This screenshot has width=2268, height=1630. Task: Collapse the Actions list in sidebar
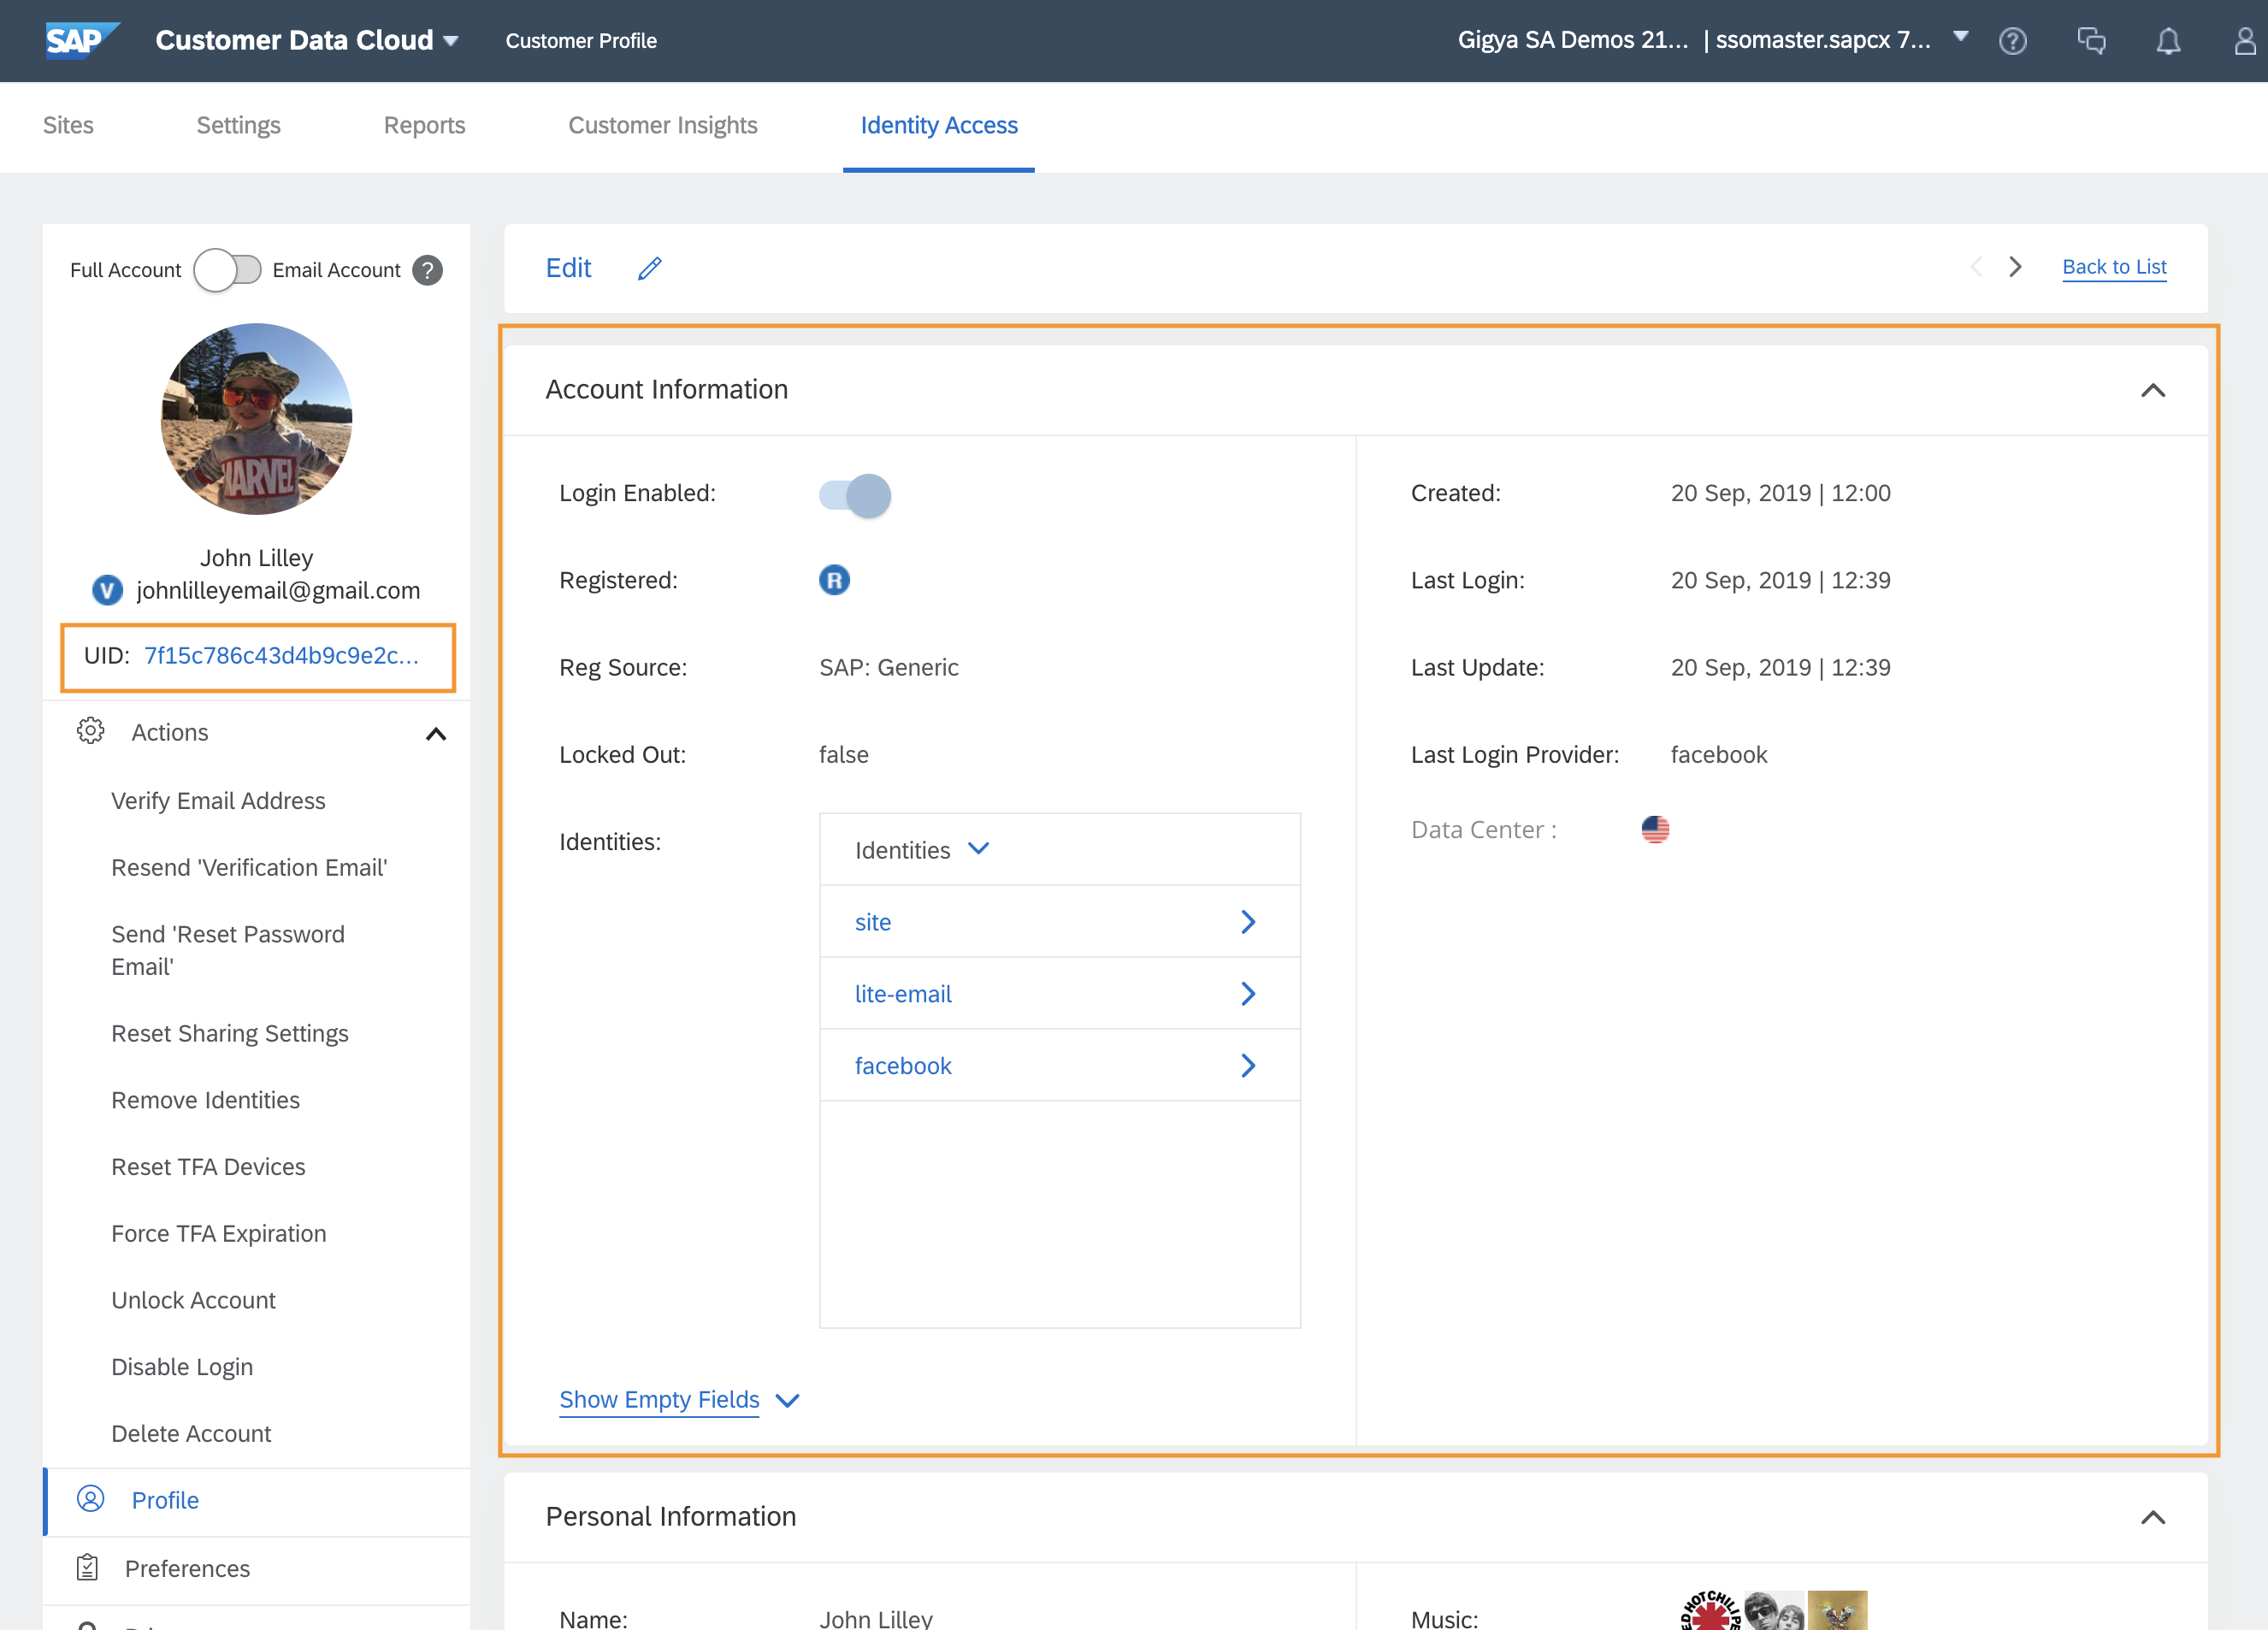click(436, 734)
